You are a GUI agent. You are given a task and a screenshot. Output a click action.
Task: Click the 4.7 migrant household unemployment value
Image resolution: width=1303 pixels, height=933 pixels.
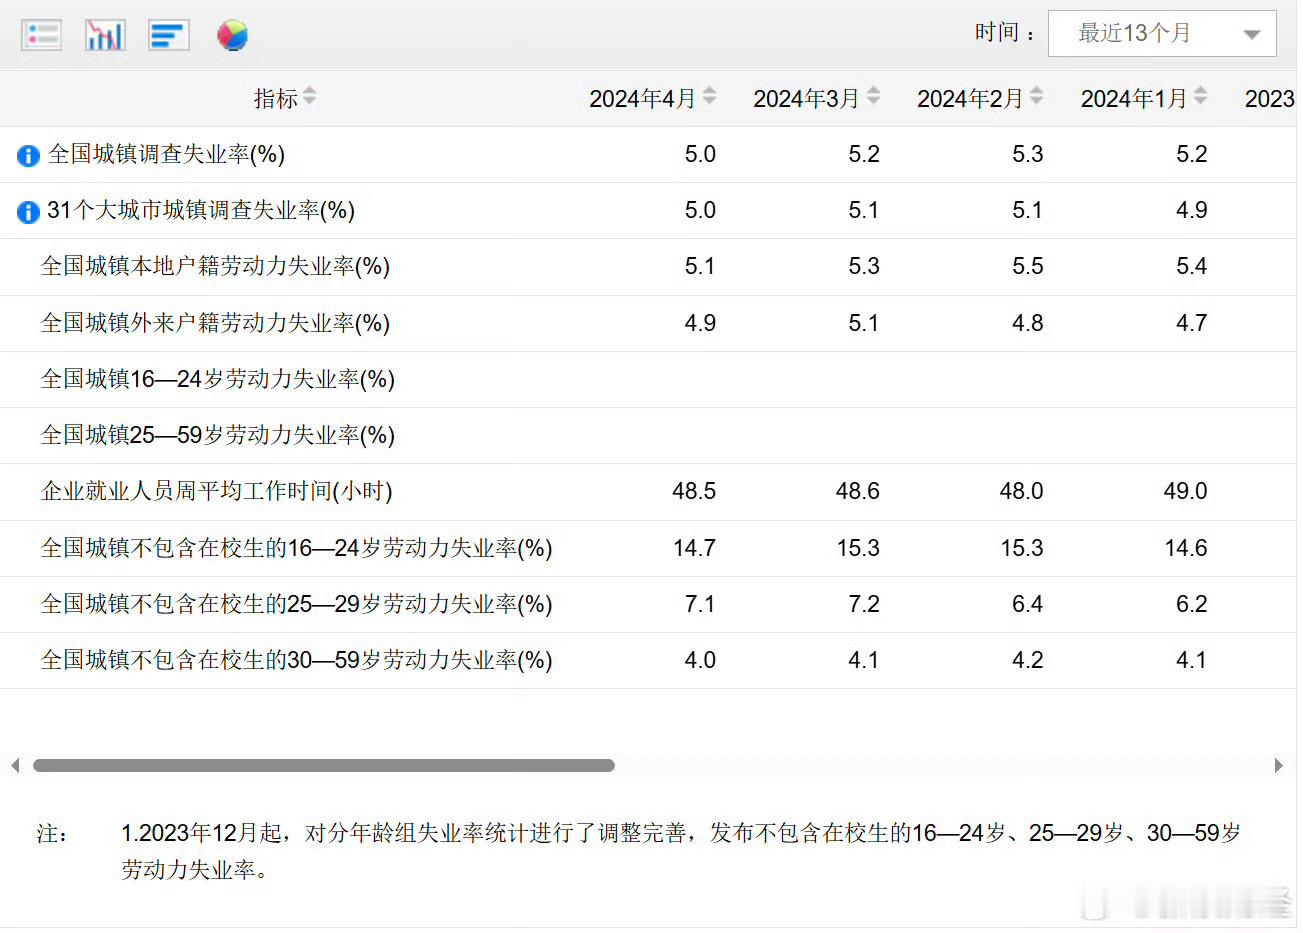(1191, 323)
